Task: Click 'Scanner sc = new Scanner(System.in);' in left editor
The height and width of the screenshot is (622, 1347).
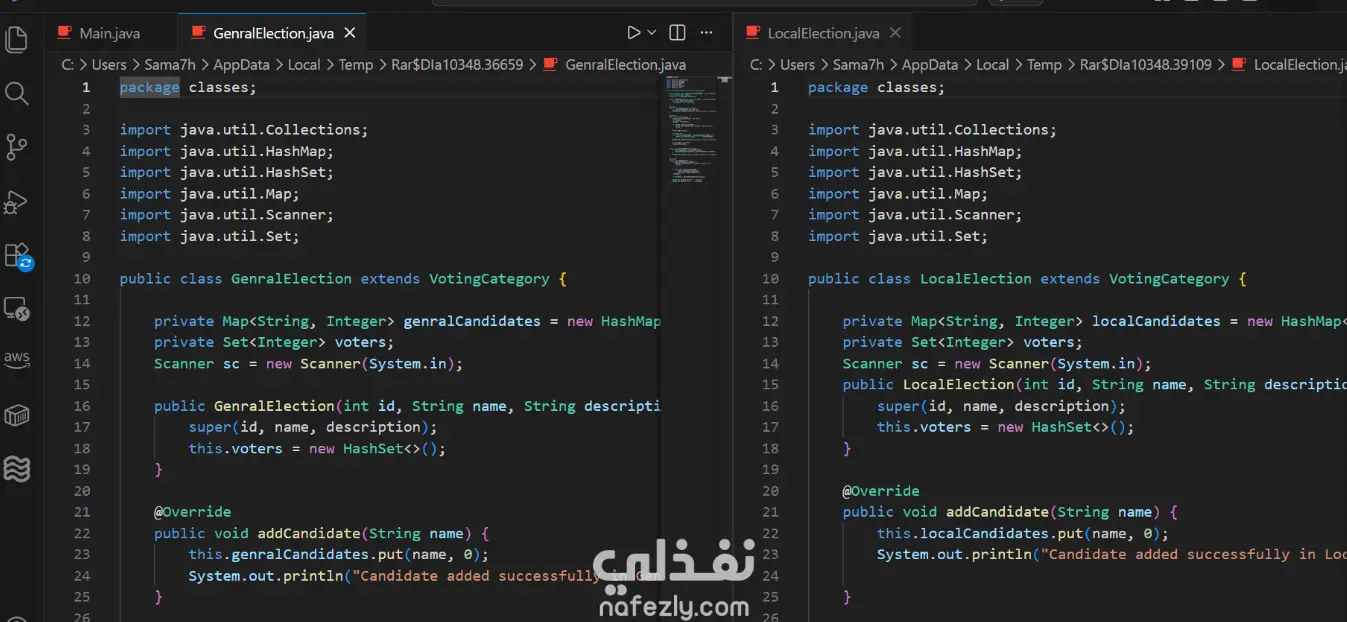Action: tap(308, 363)
